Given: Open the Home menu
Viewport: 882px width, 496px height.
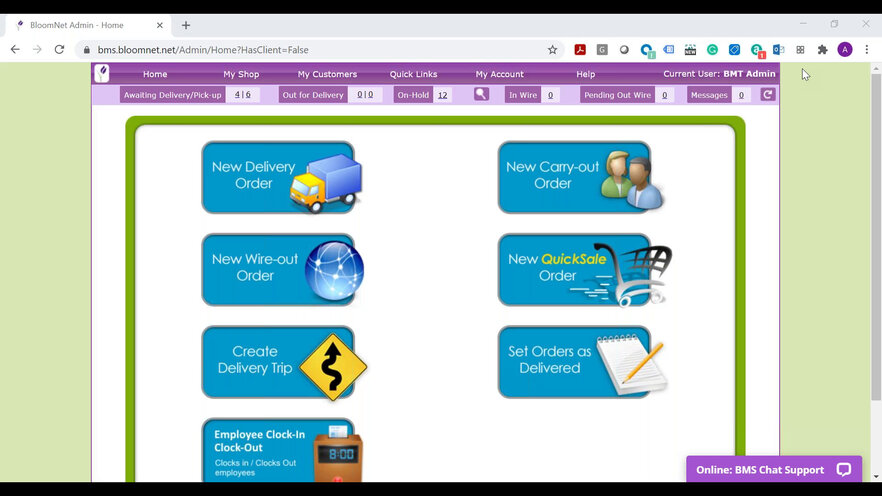Looking at the screenshot, I should click(155, 74).
